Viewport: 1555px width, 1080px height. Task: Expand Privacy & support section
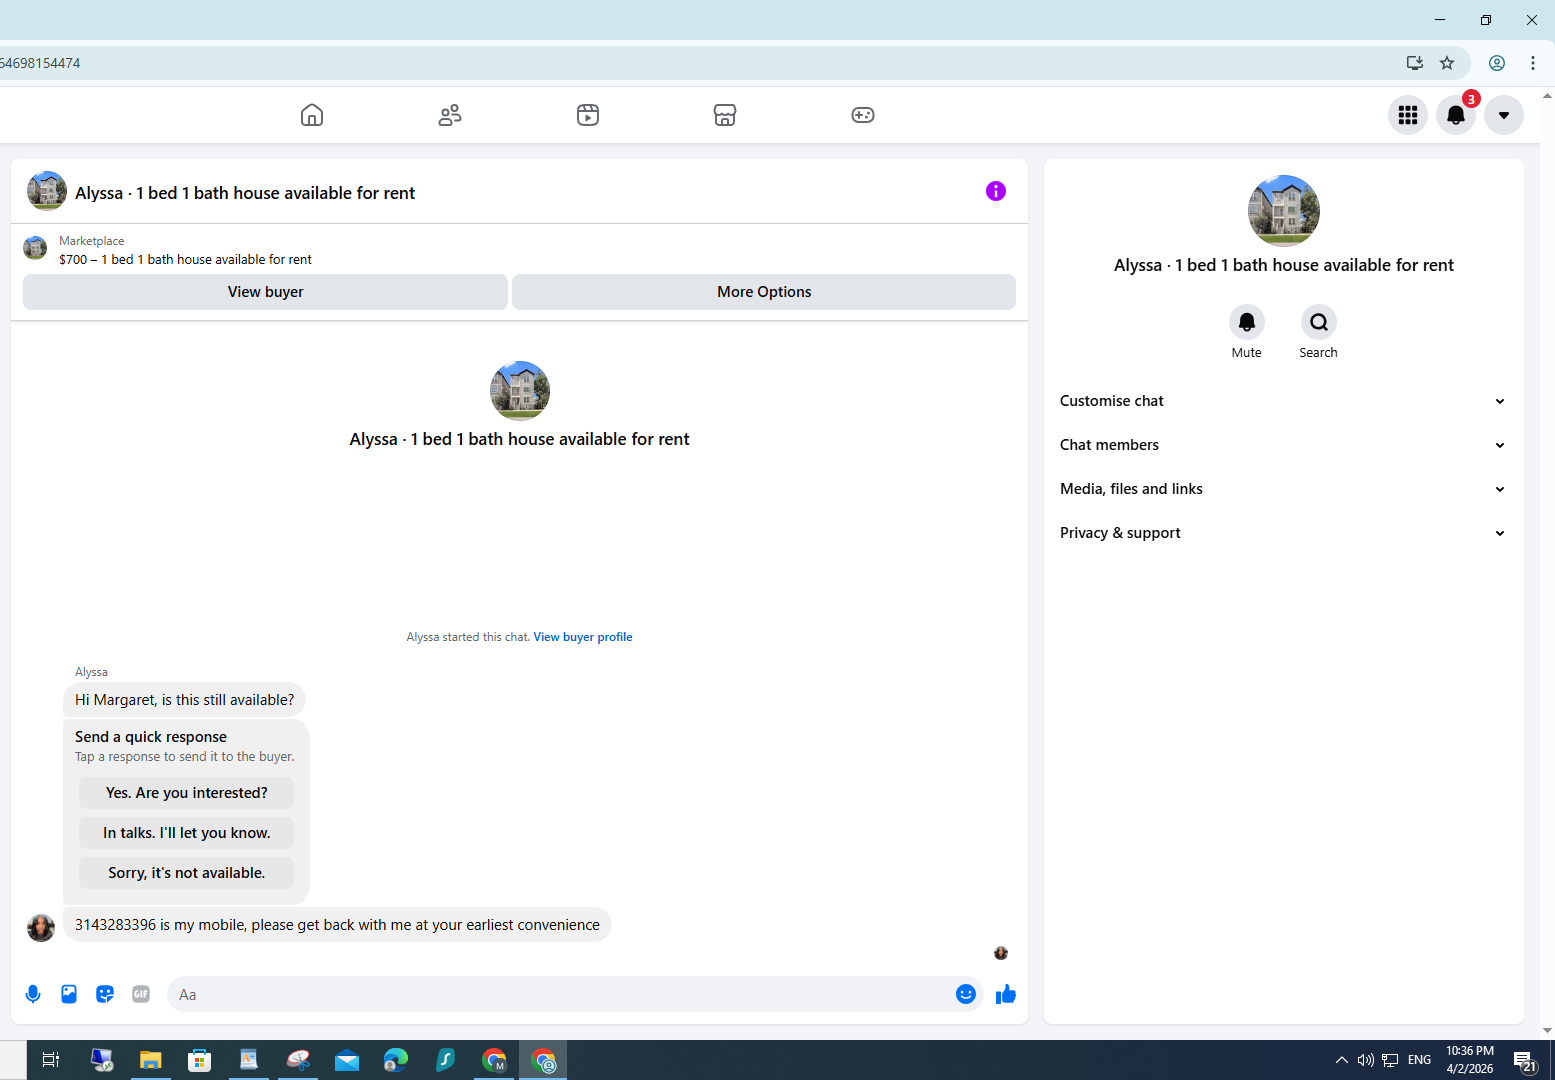[x=1283, y=533]
